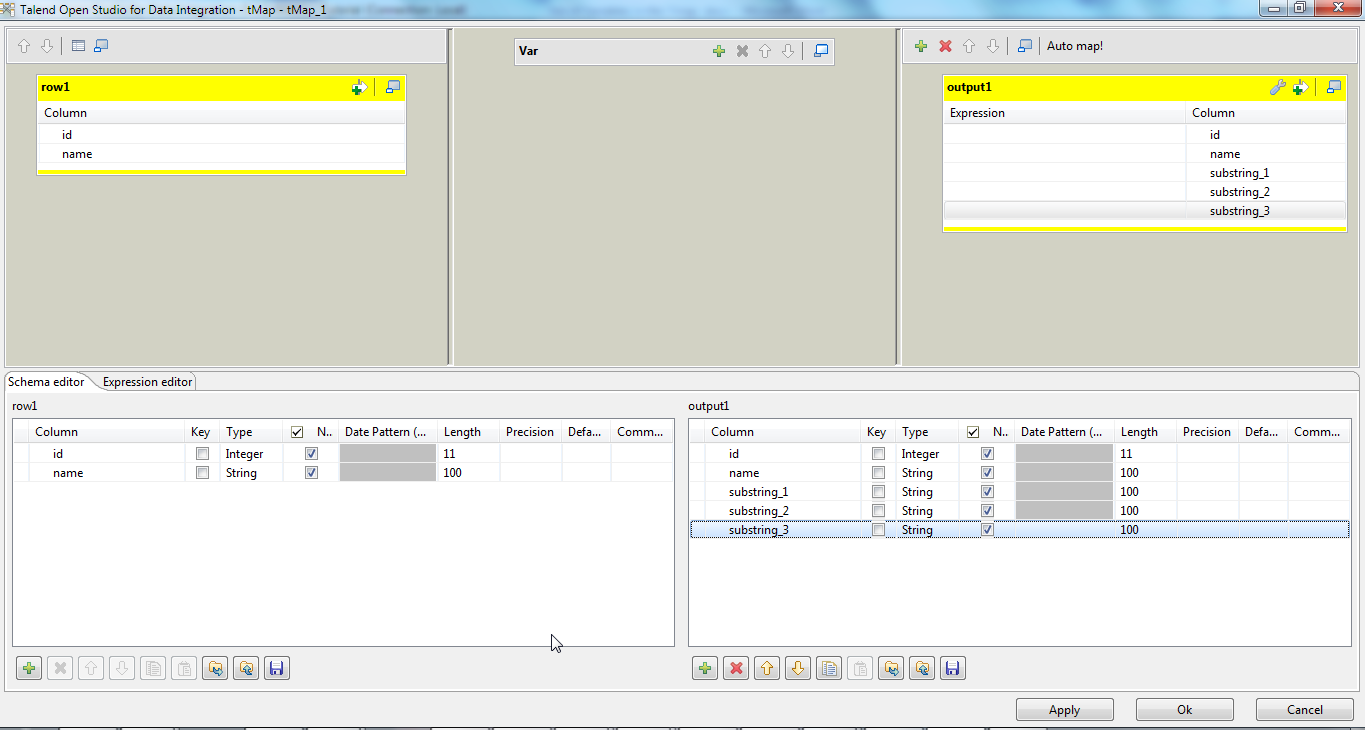The height and width of the screenshot is (730, 1365).
Task: Export row1 schema to file
Action: pyautogui.click(x=247, y=669)
